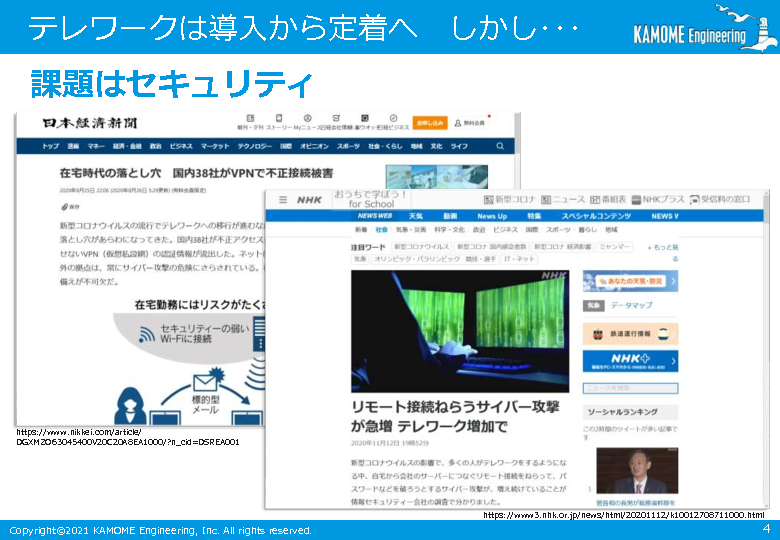Switch to the 天気 tab on NHK
Viewport: 780px width, 540px height.
pos(415,216)
